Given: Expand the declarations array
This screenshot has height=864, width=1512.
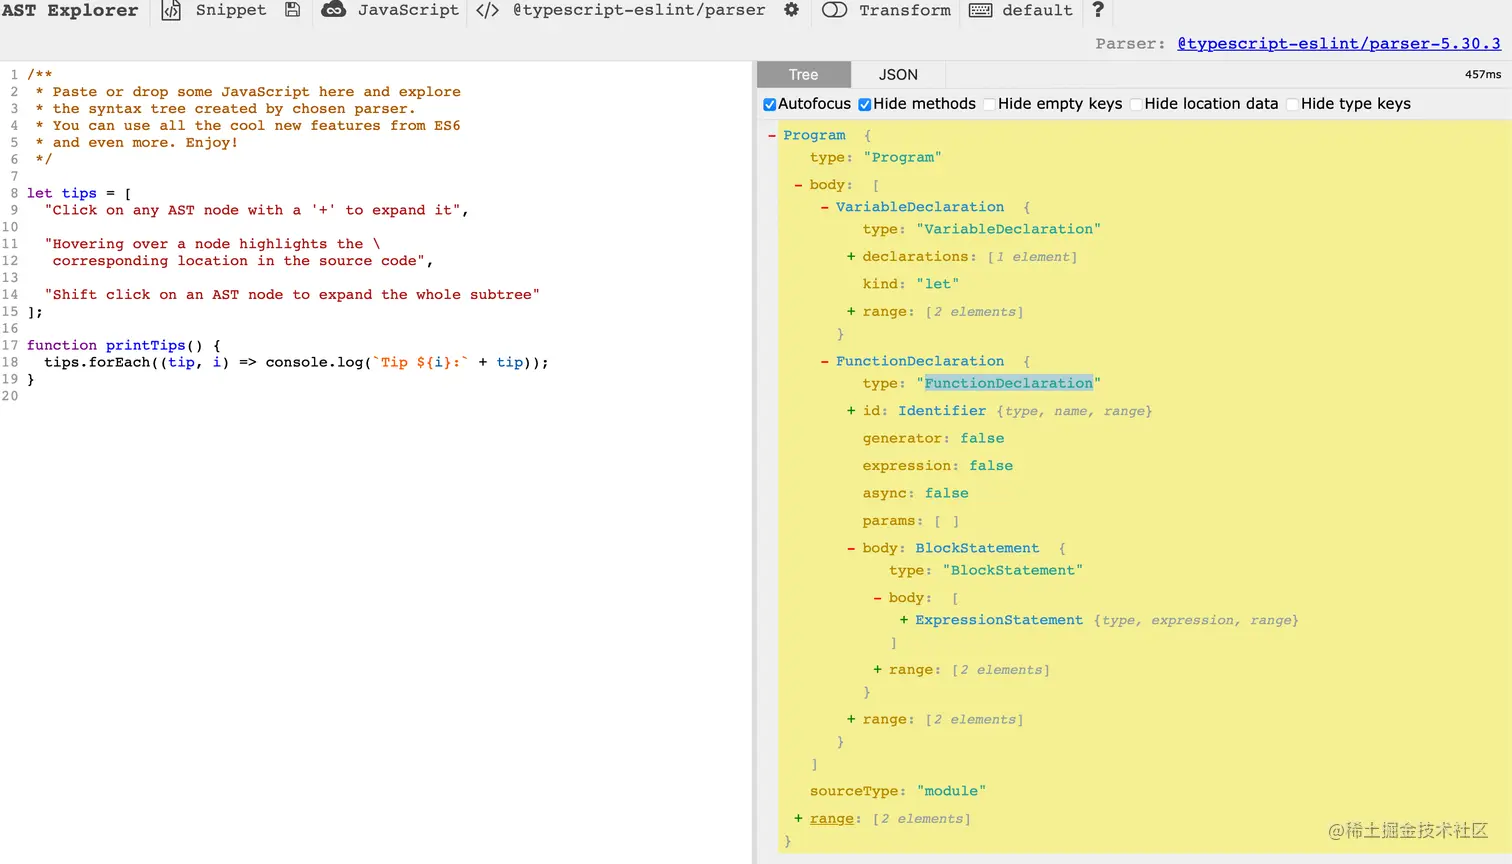Looking at the screenshot, I should [x=851, y=257].
